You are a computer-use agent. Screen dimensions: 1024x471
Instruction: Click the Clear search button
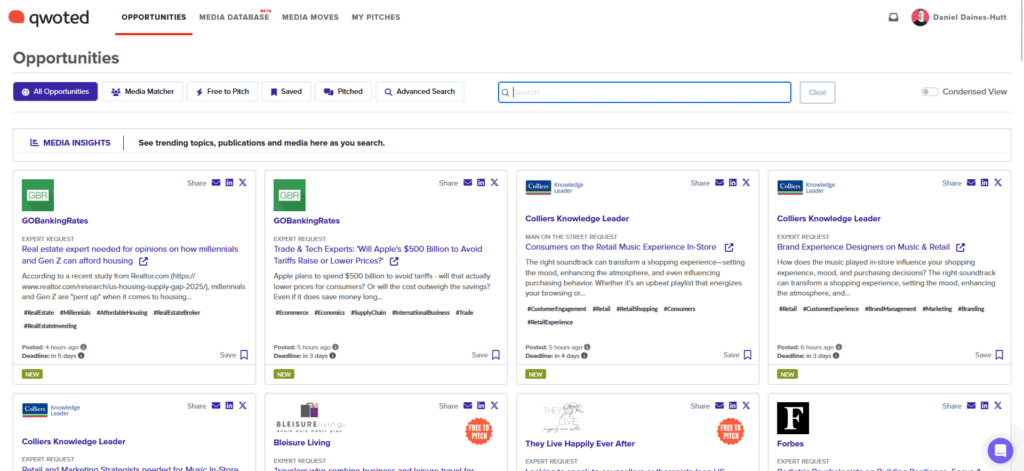pos(818,92)
